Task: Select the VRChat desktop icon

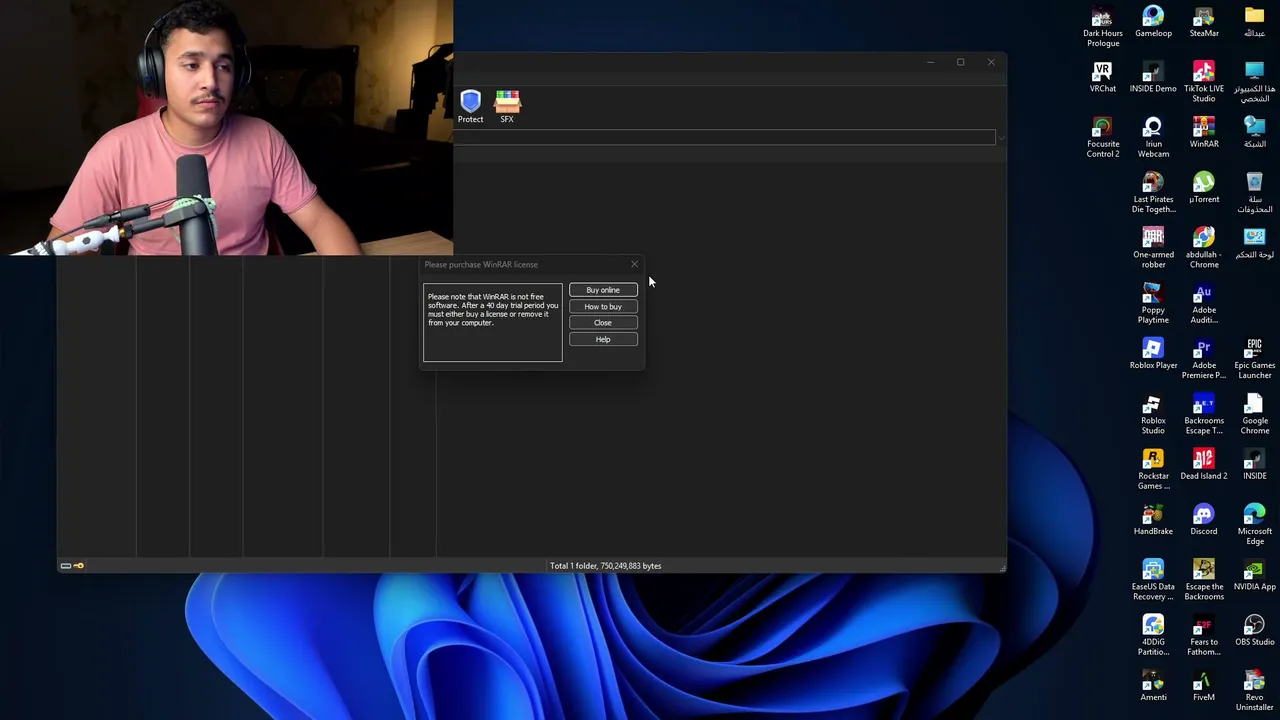Action: point(1103,77)
